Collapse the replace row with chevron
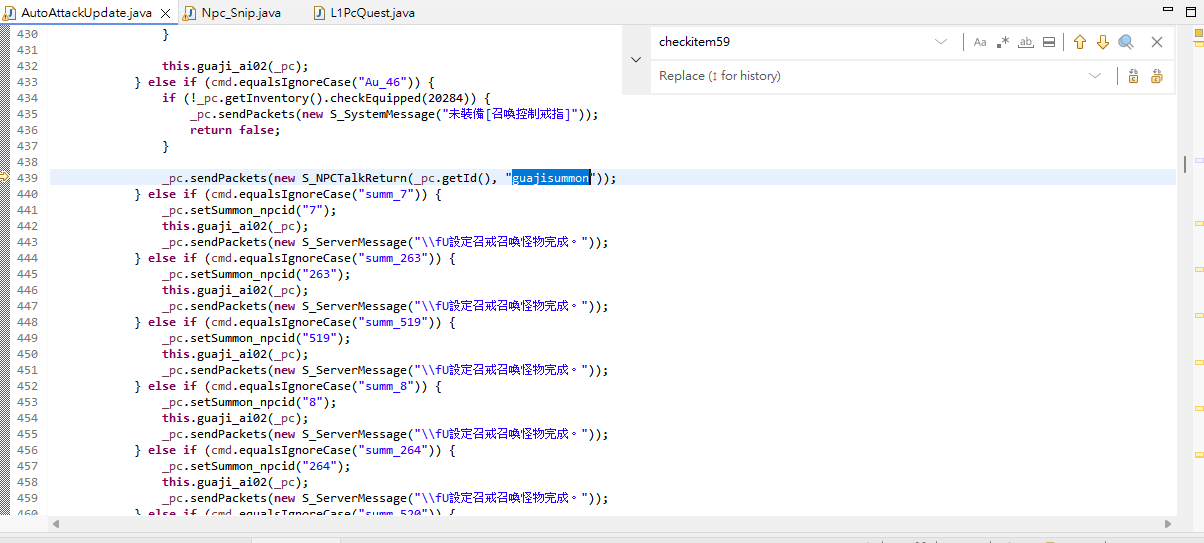1204x543 pixels. (636, 60)
